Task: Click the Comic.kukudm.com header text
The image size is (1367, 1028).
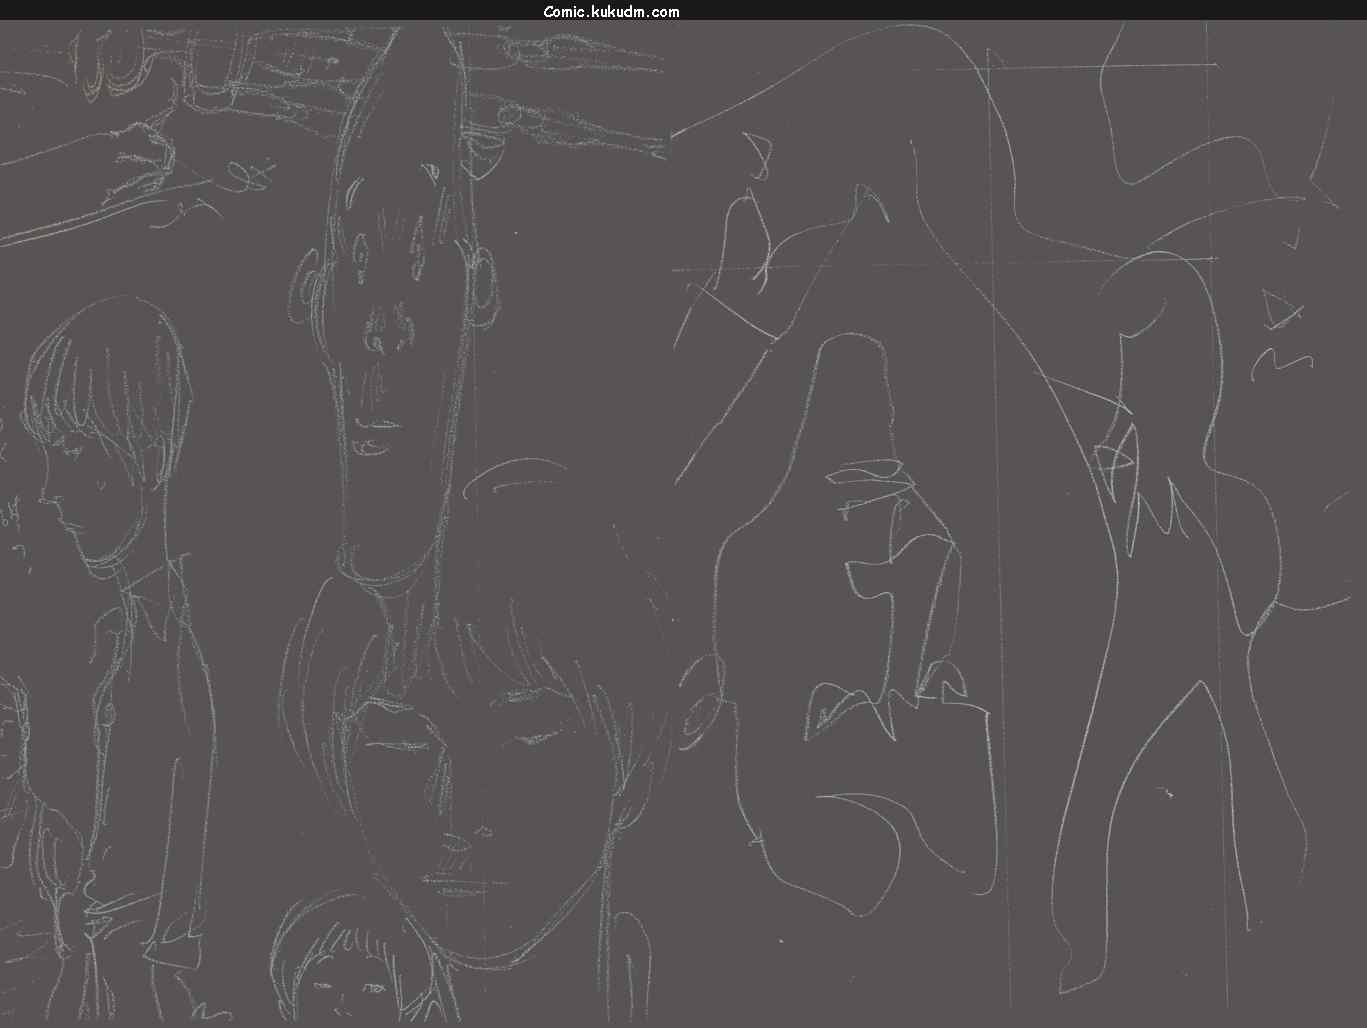Action: (x=611, y=12)
